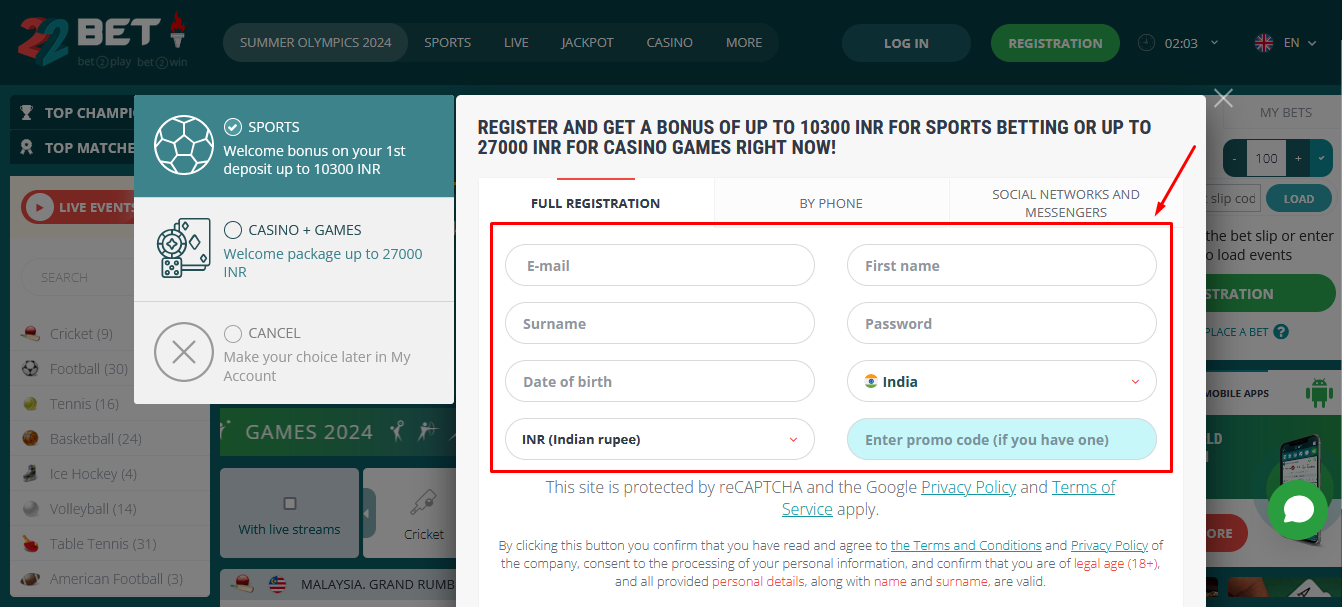This screenshot has height=610, width=1342.
Task: Switch to the By Phone tab
Action: pos(831,203)
